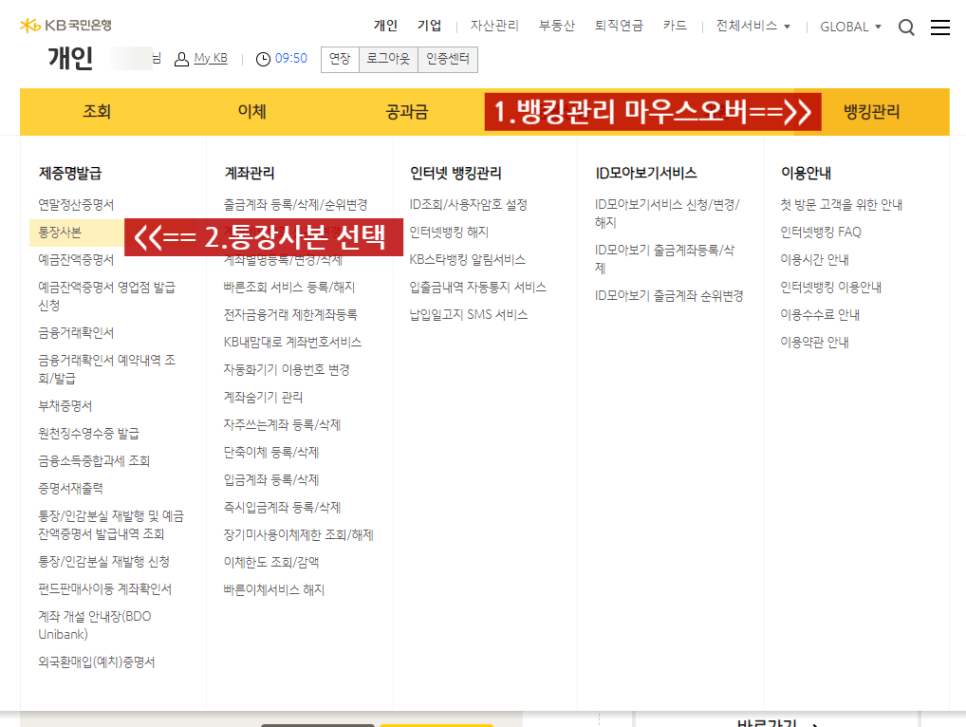Click 단축이체 등록/삭제 link

coord(271,452)
